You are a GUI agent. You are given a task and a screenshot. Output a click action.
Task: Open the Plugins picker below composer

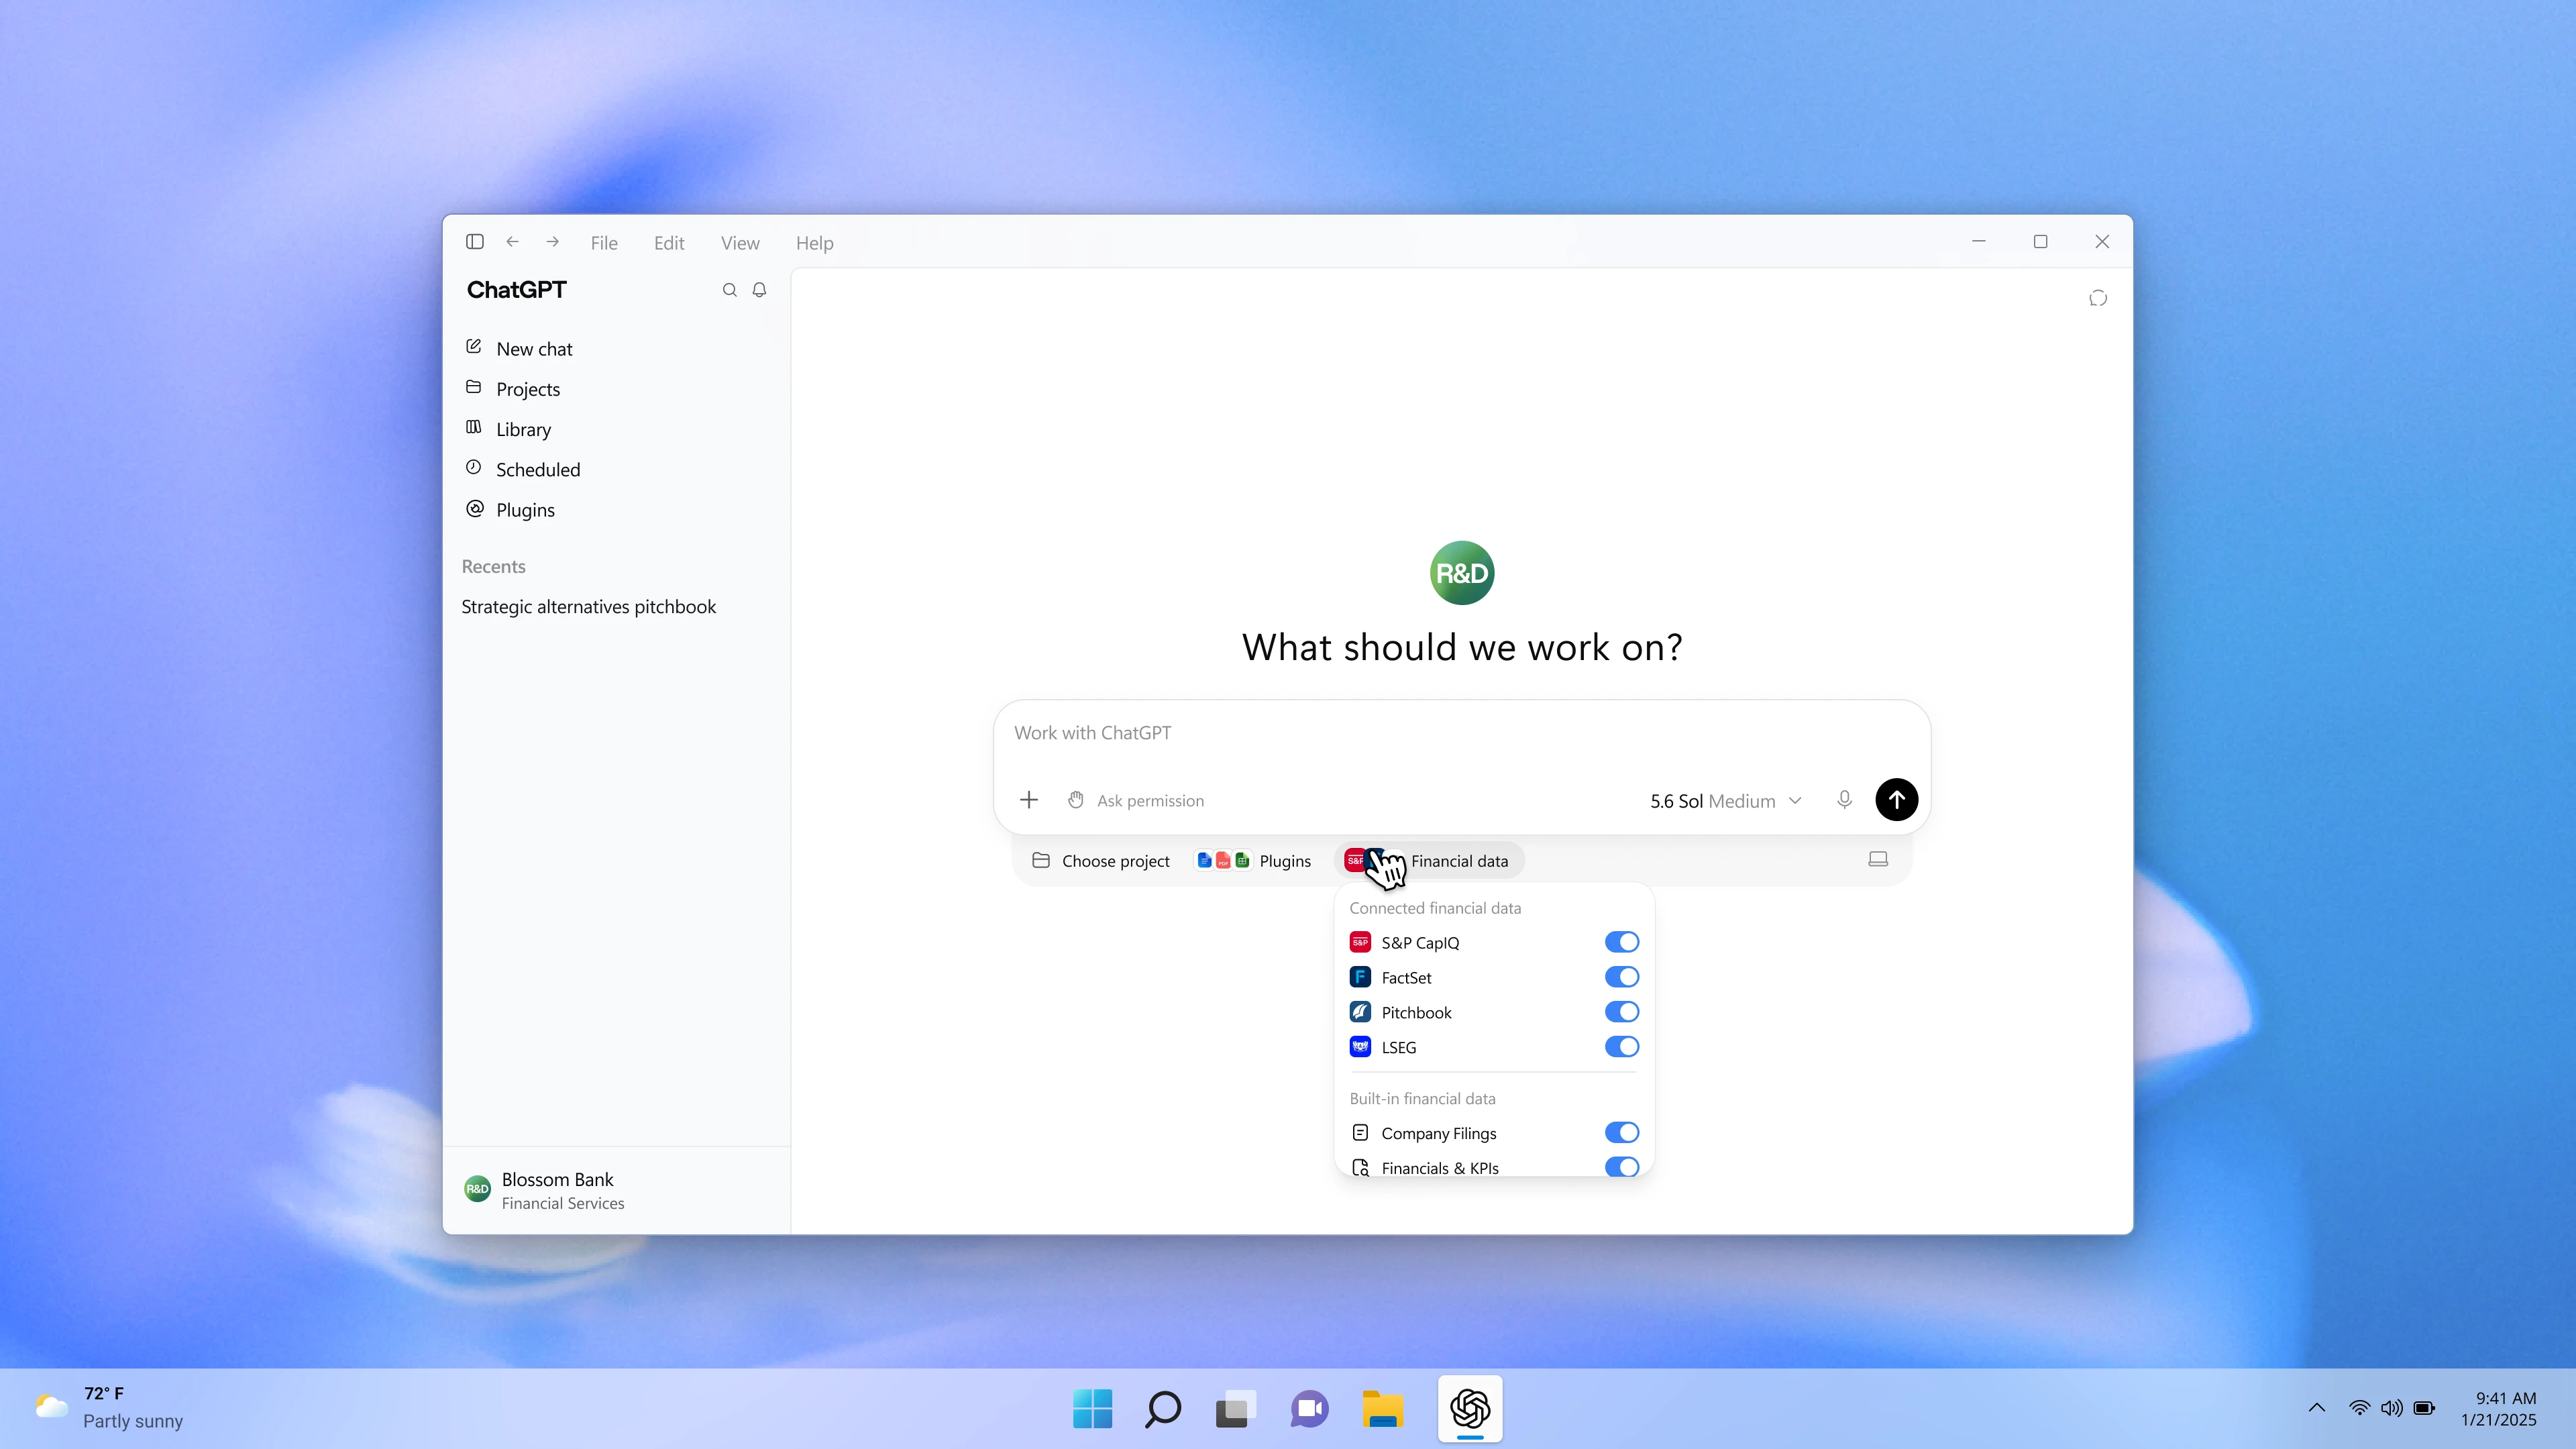tap(1253, 861)
